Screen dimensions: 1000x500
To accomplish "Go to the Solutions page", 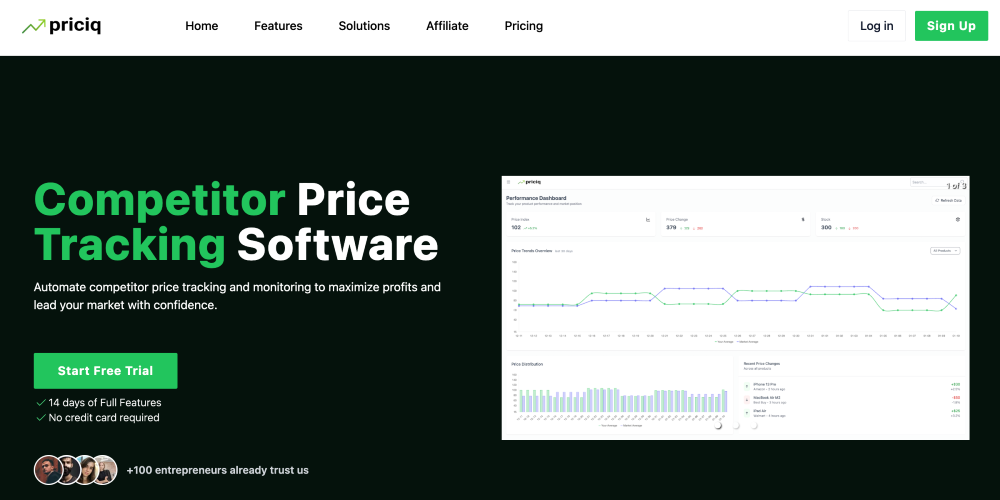I will [364, 26].
